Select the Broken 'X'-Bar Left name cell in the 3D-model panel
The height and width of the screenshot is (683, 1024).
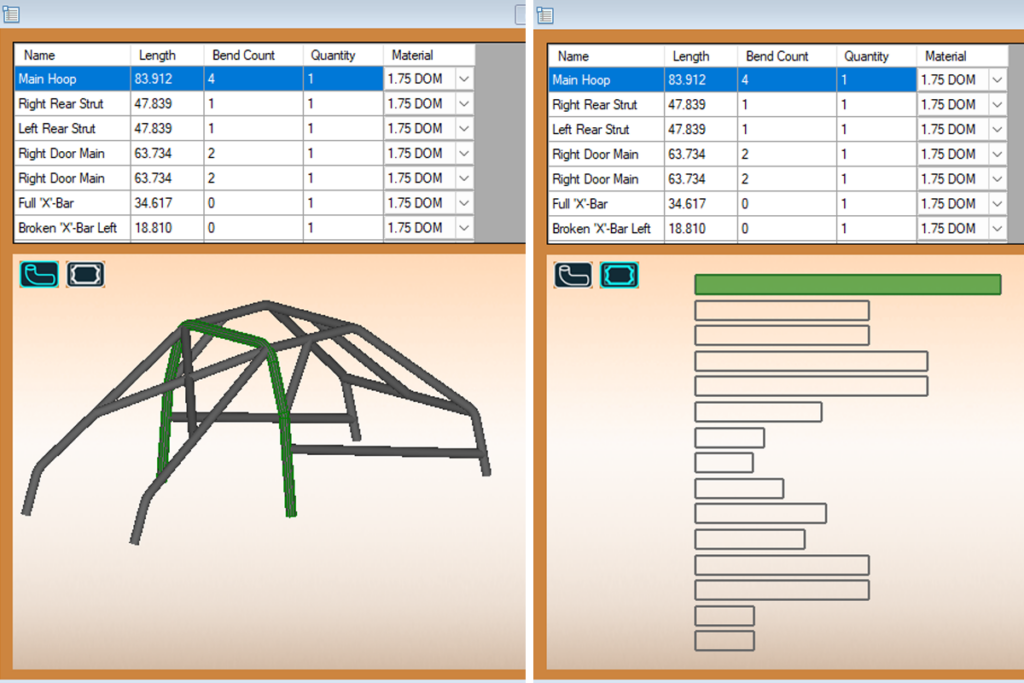72,228
